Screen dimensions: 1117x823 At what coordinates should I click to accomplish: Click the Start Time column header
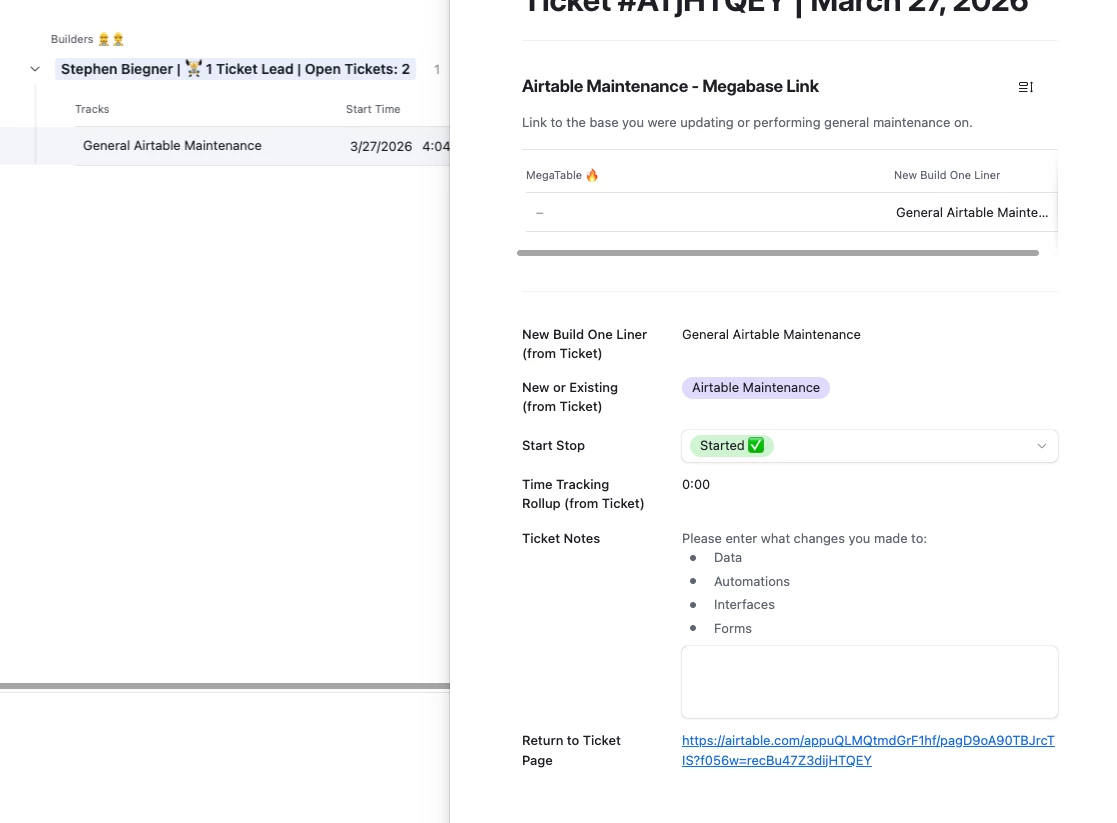coord(373,109)
